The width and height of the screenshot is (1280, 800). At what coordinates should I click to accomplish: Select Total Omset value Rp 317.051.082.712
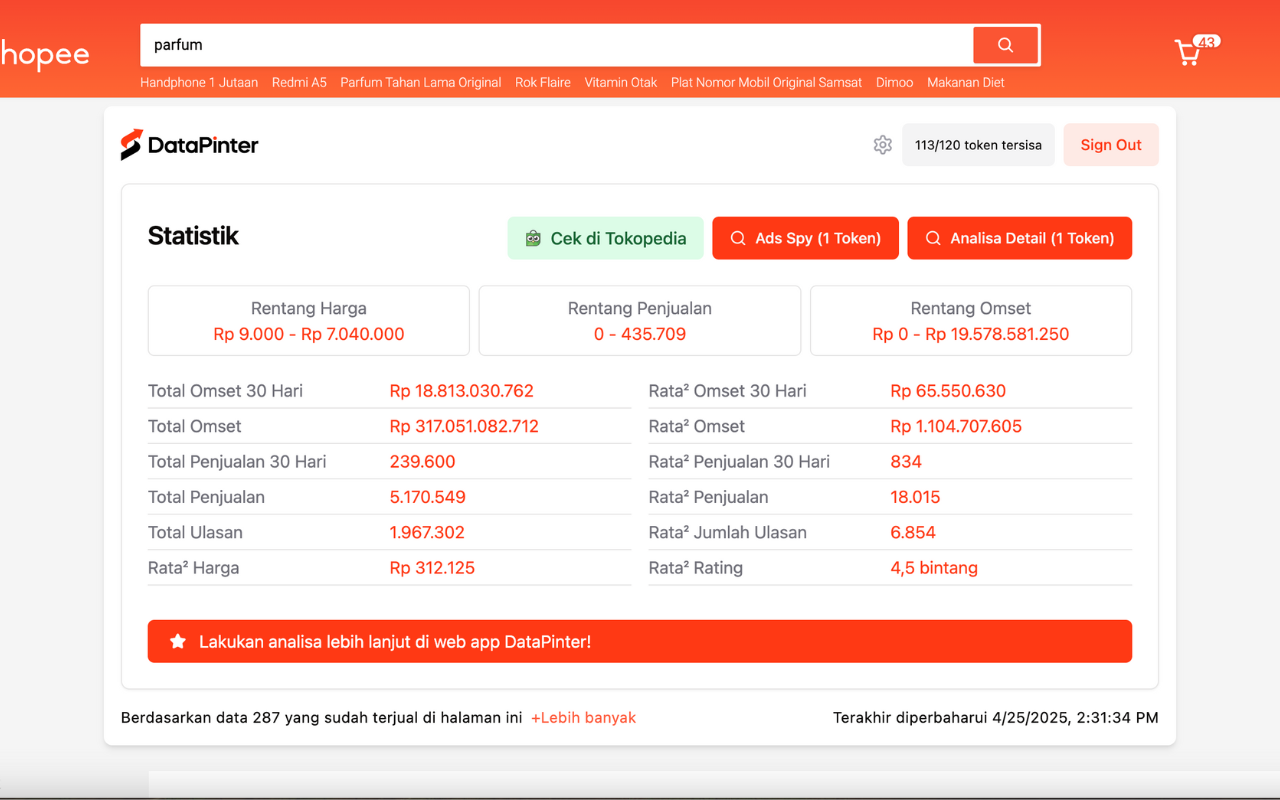click(464, 426)
